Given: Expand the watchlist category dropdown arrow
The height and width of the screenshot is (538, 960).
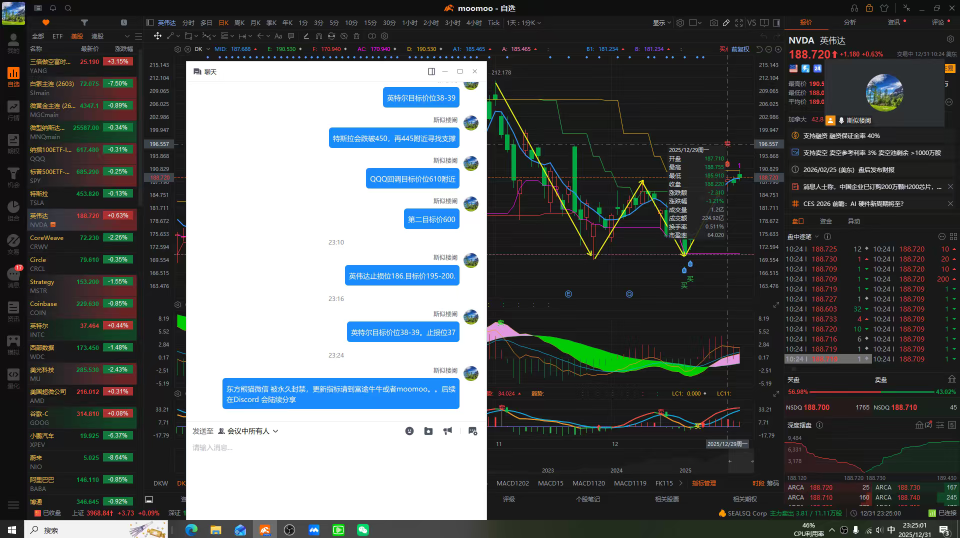Looking at the screenshot, I should click(127, 36).
